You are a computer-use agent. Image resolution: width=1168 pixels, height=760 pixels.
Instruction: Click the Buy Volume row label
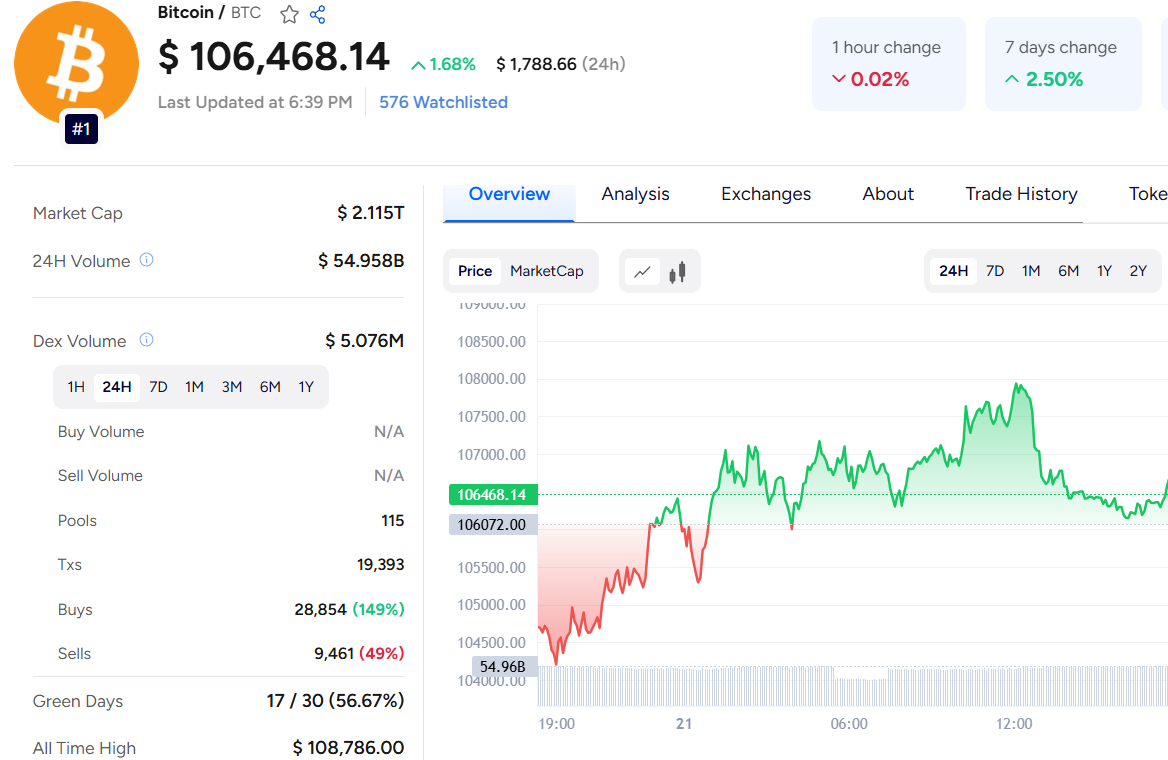coord(101,432)
